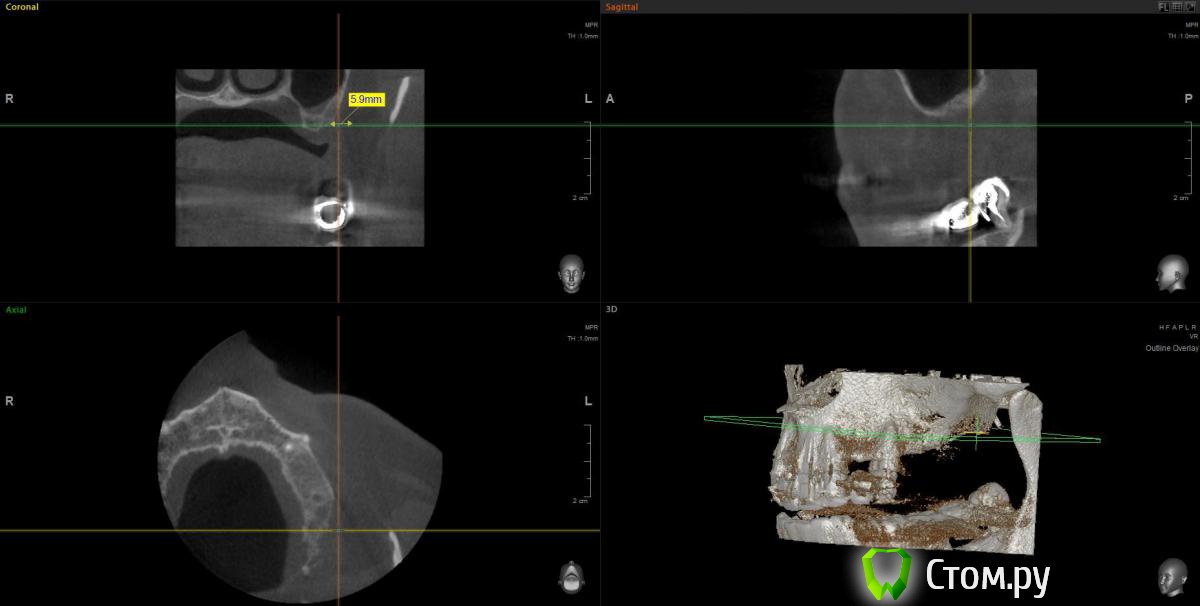Click the H F A P L R orientation letters
This screenshot has height=606, width=1200.
1178,327
